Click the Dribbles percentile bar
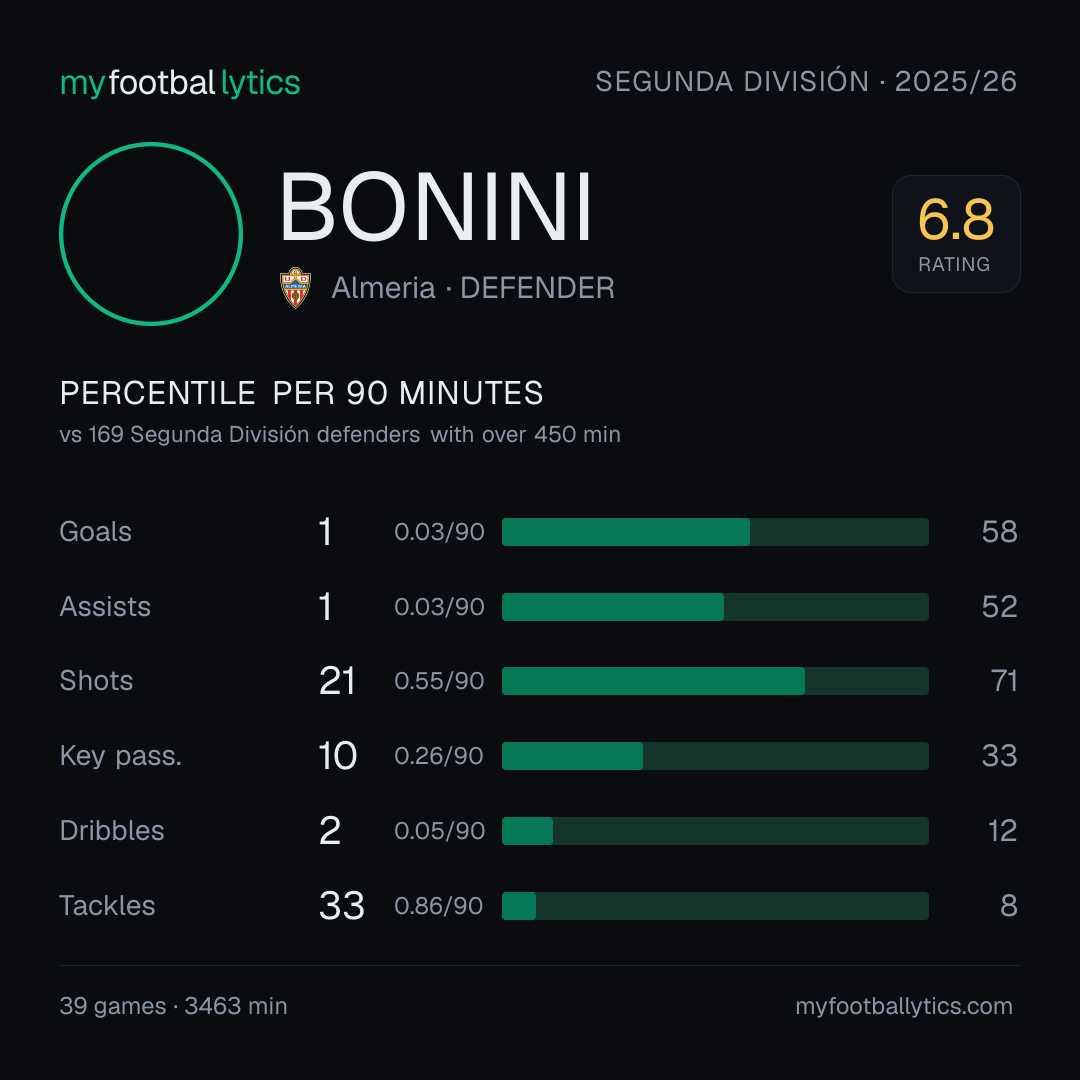The width and height of the screenshot is (1080, 1080). coord(715,831)
